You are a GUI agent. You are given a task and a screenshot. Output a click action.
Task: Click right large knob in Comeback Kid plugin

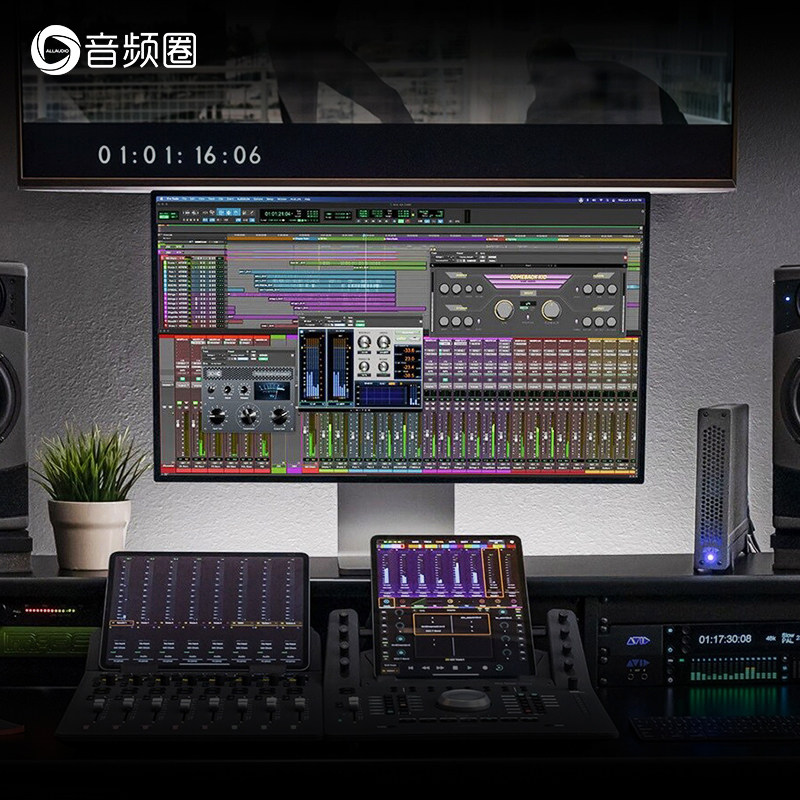click(550, 310)
